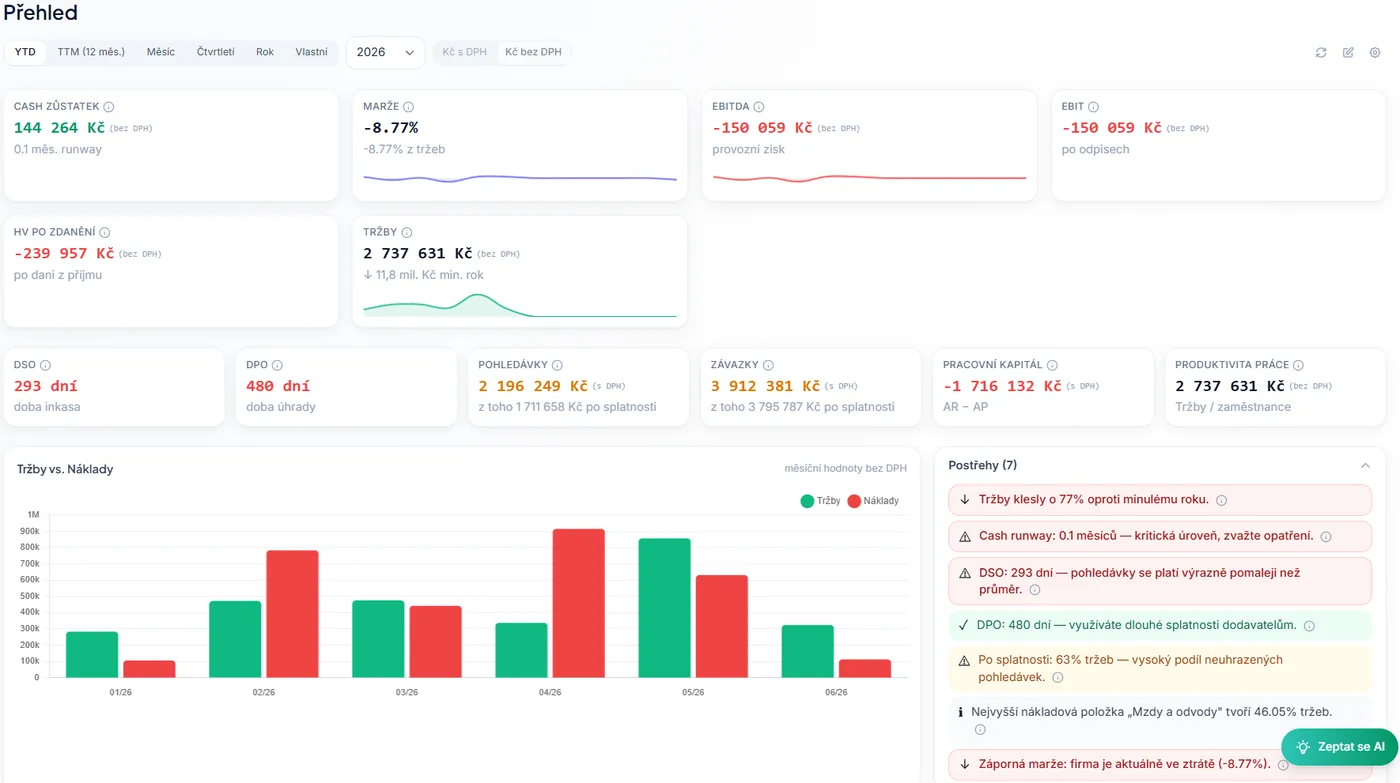Click the EBITDA value -150 059 Kč

[762, 128]
